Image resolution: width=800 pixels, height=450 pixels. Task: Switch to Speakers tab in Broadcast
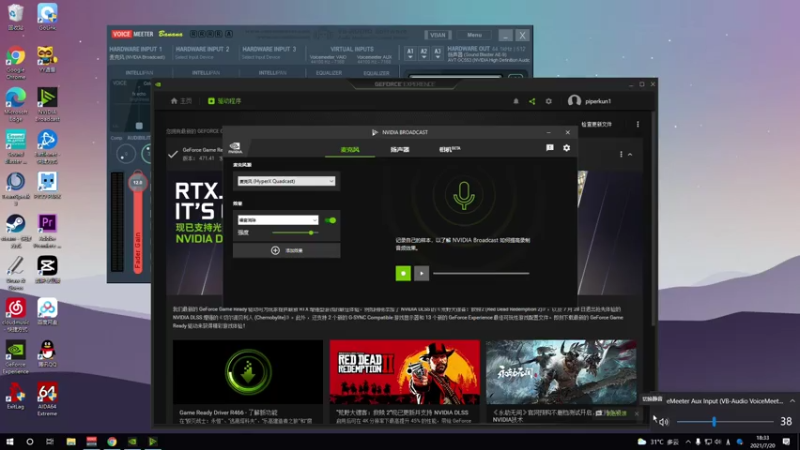tap(399, 149)
